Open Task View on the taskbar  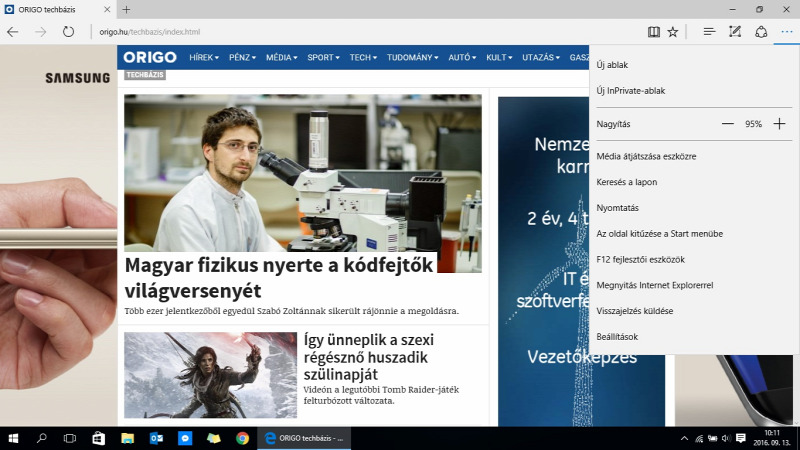click(70, 438)
